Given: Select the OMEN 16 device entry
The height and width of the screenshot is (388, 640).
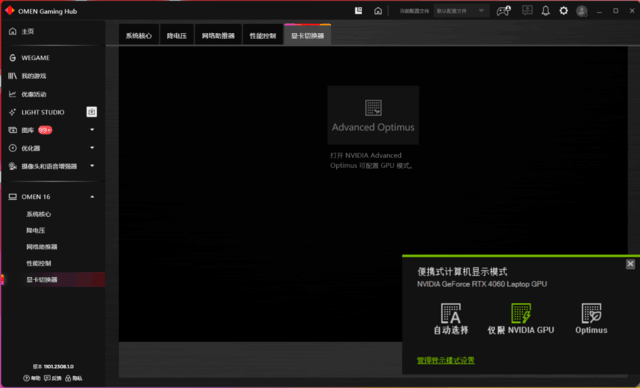Looking at the screenshot, I should click(x=29, y=197).
